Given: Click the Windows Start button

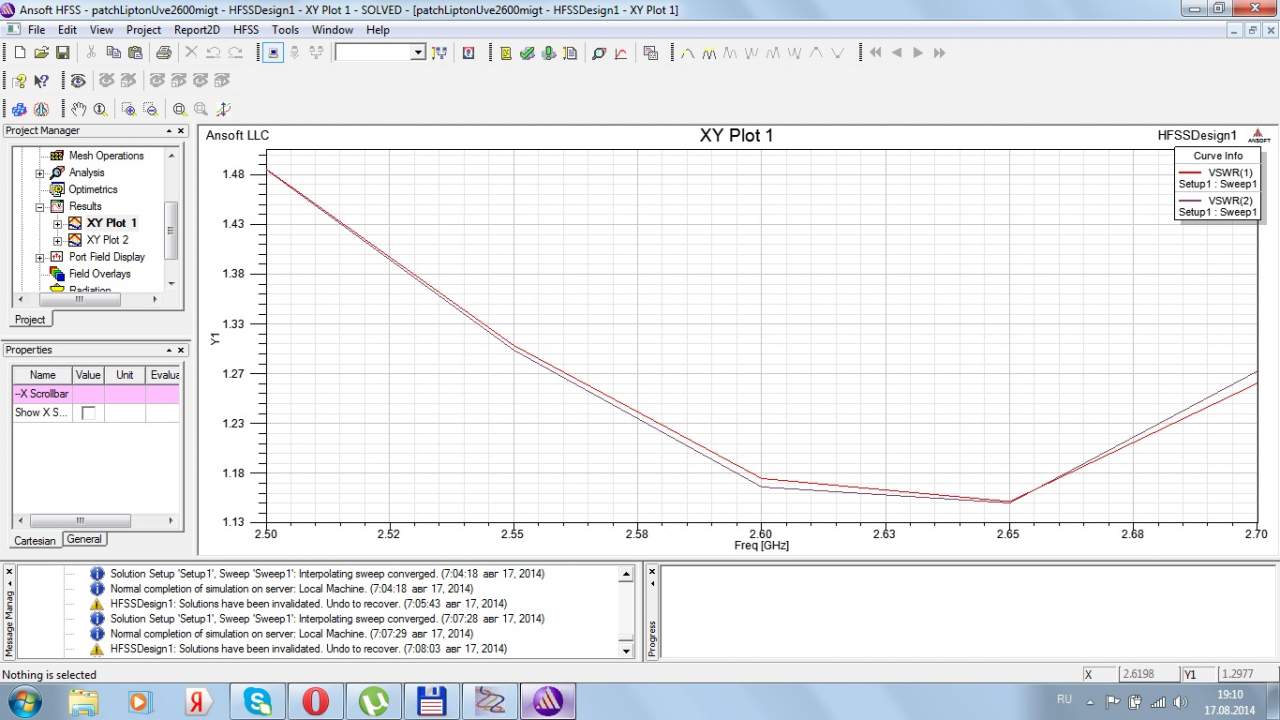Looking at the screenshot, I should point(24,701).
